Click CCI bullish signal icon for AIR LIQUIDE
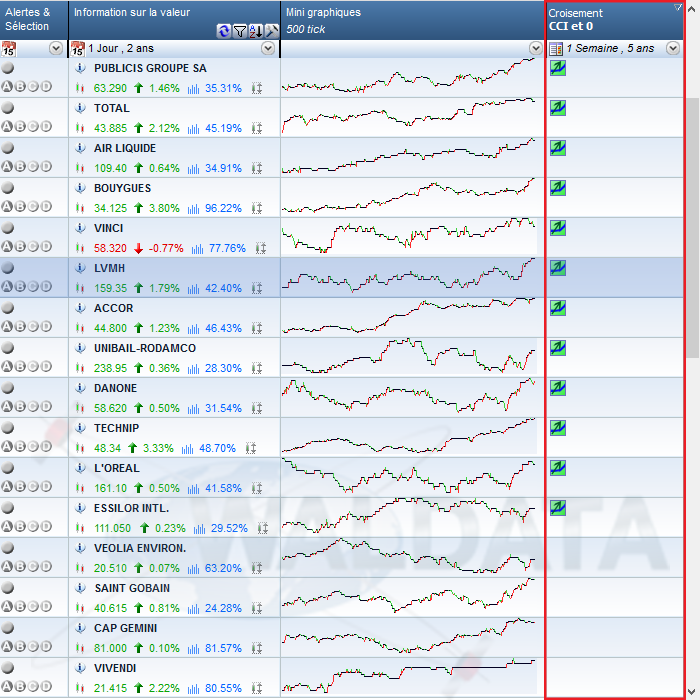Screen dimensions: 700x700 tap(558, 148)
